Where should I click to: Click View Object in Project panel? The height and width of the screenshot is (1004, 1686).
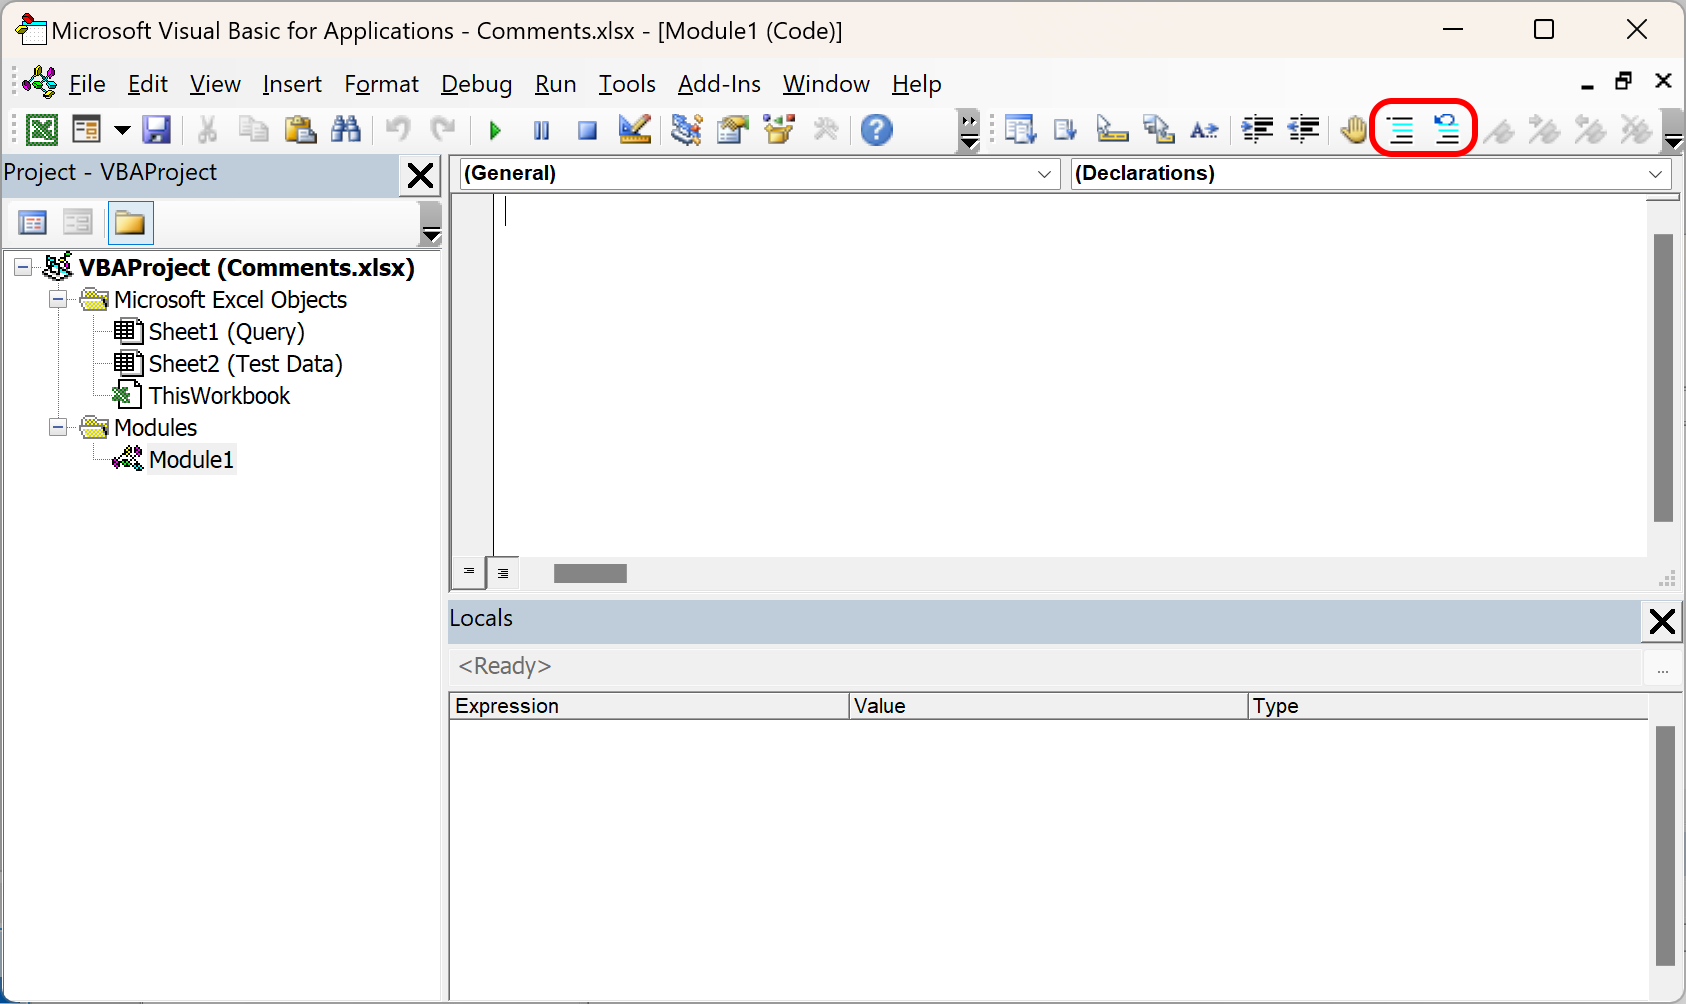point(78,222)
